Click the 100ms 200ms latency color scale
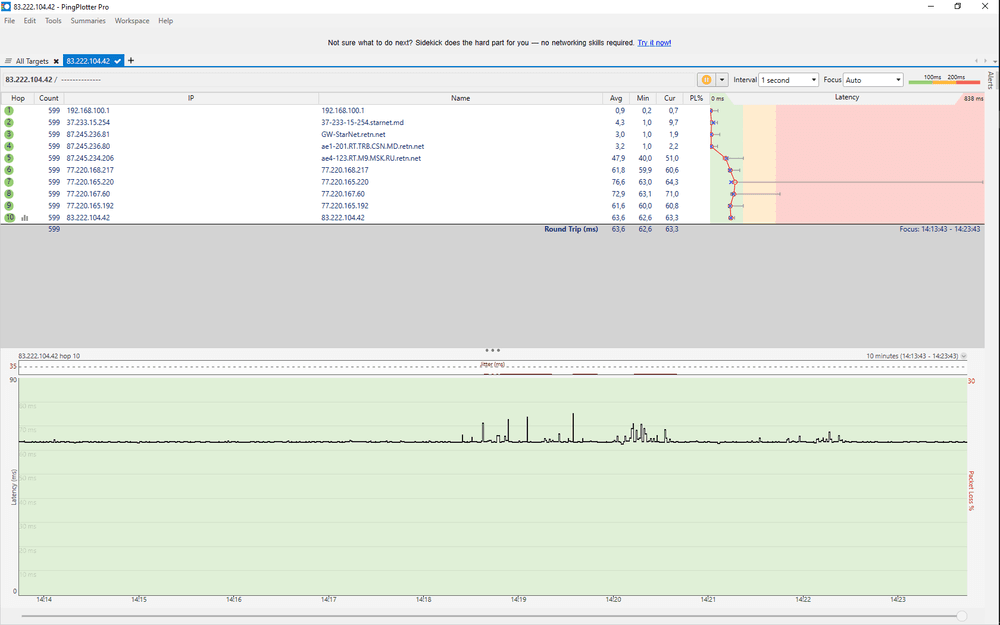The image size is (1000, 625). [944, 79]
